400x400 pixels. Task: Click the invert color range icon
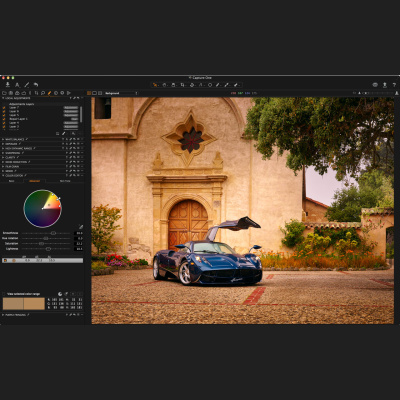point(60,294)
